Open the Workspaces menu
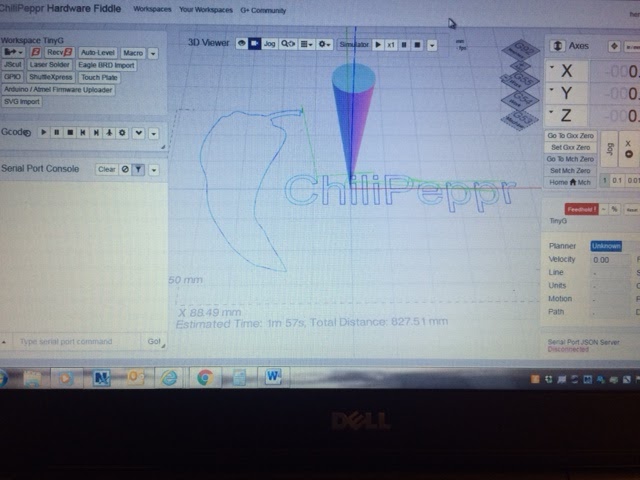 pyautogui.click(x=152, y=8)
